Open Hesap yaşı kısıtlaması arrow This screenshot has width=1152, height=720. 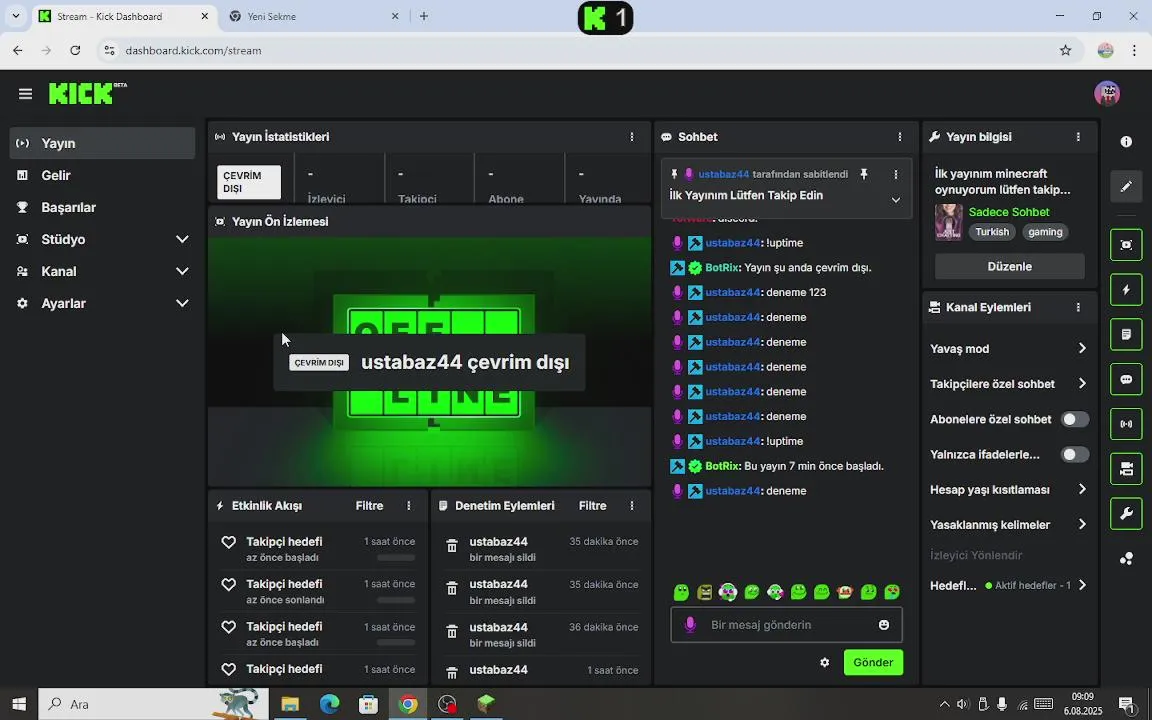1082,489
